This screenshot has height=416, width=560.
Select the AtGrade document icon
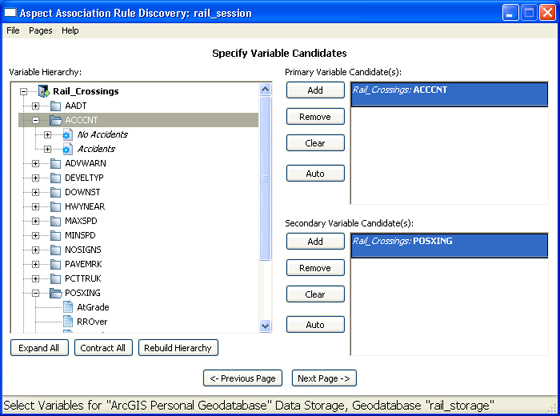(x=68, y=307)
